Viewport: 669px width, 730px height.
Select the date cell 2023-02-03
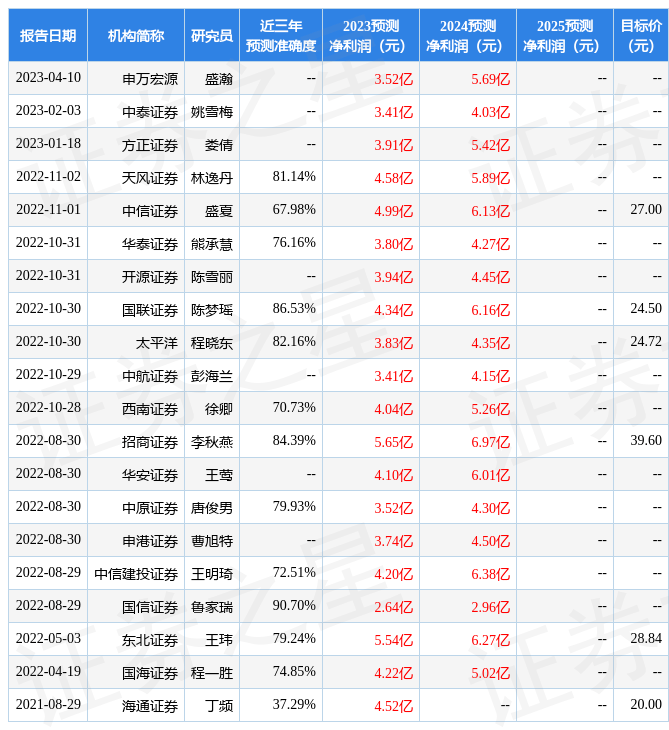point(48,111)
